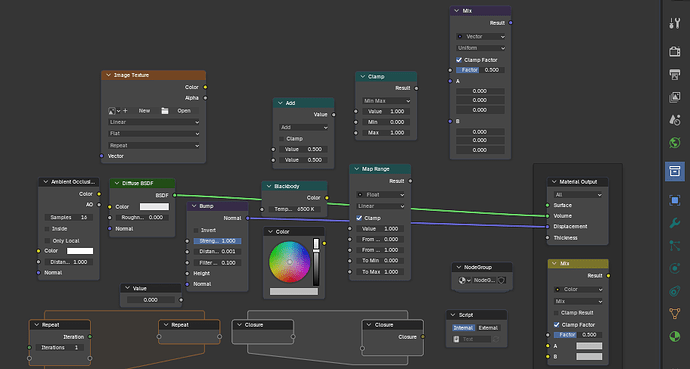Toggle Clamp Factor in the color Mix node

pos(557,325)
